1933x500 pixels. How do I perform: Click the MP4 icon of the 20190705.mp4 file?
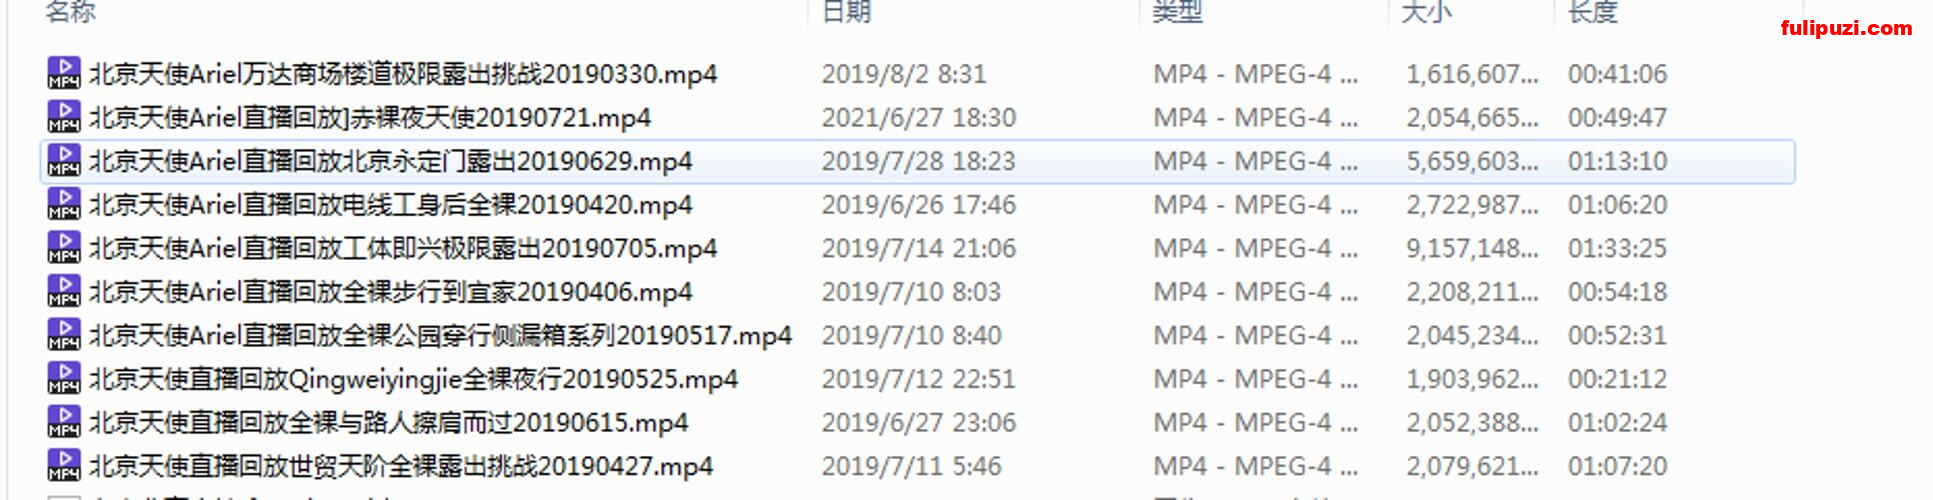point(64,247)
